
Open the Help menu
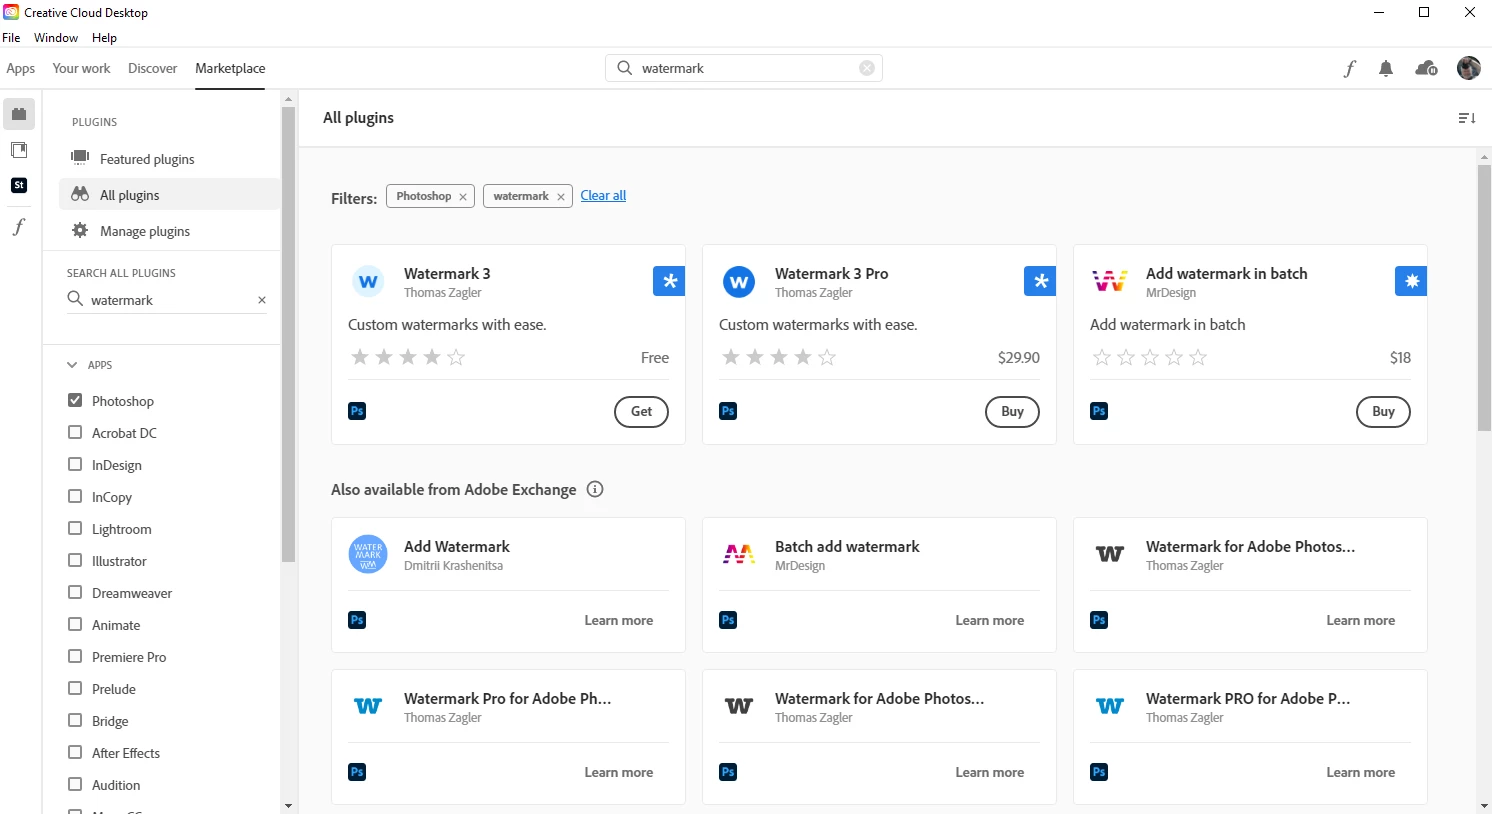click(104, 38)
